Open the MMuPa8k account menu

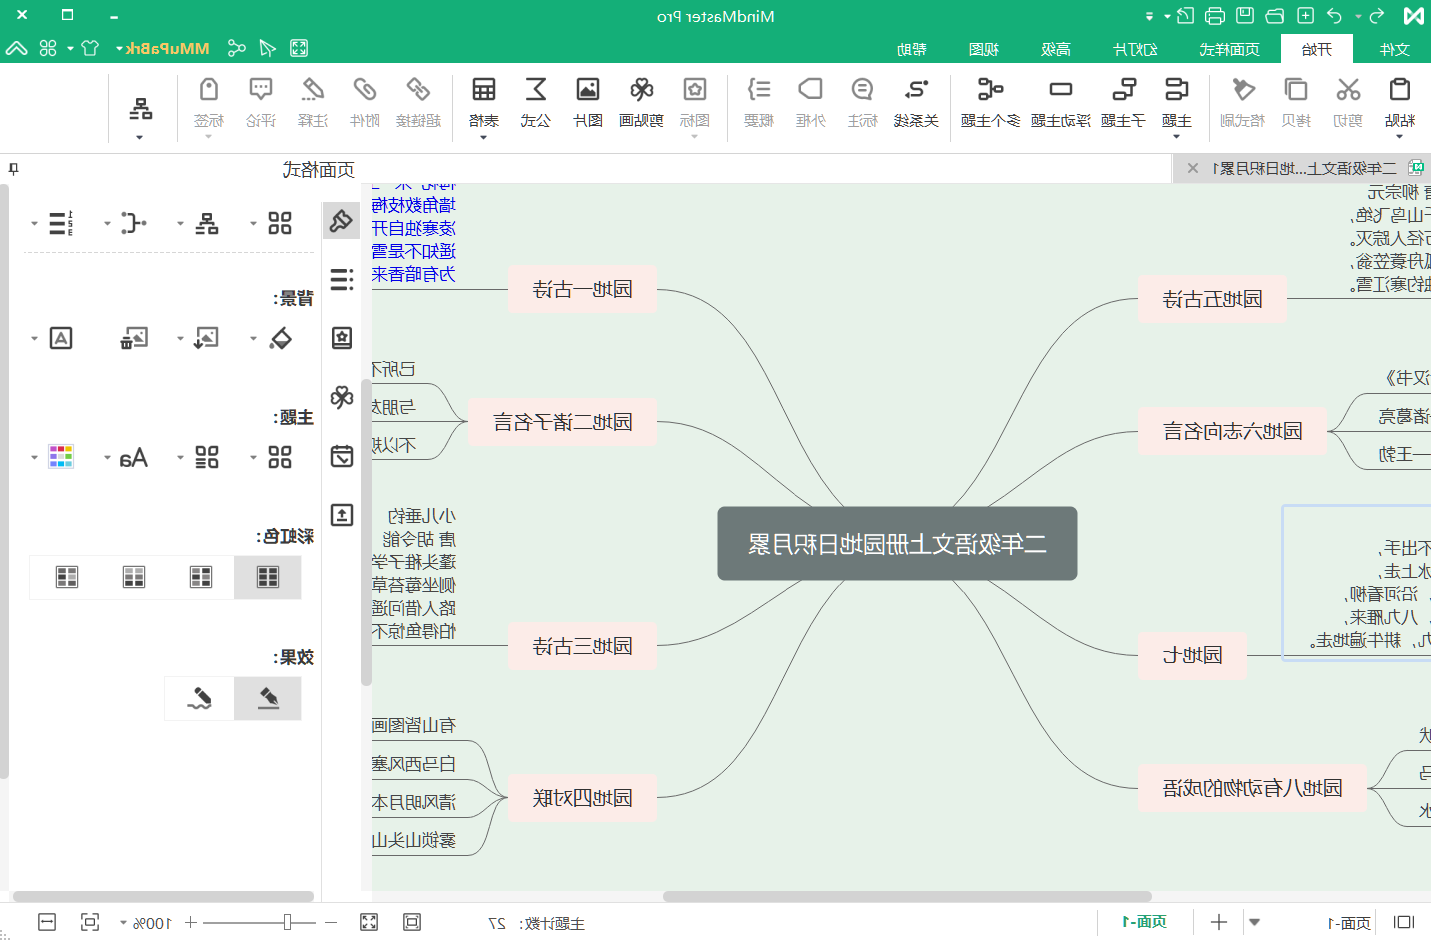coord(162,48)
